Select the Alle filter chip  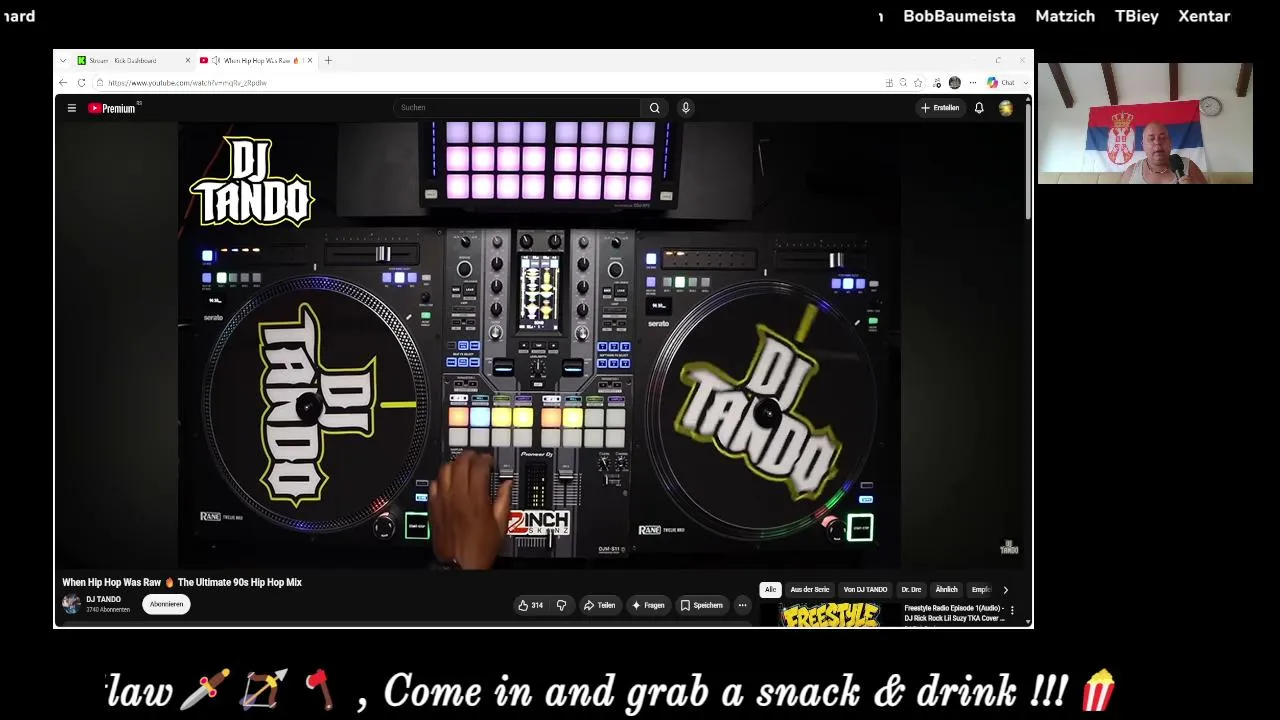pos(770,590)
